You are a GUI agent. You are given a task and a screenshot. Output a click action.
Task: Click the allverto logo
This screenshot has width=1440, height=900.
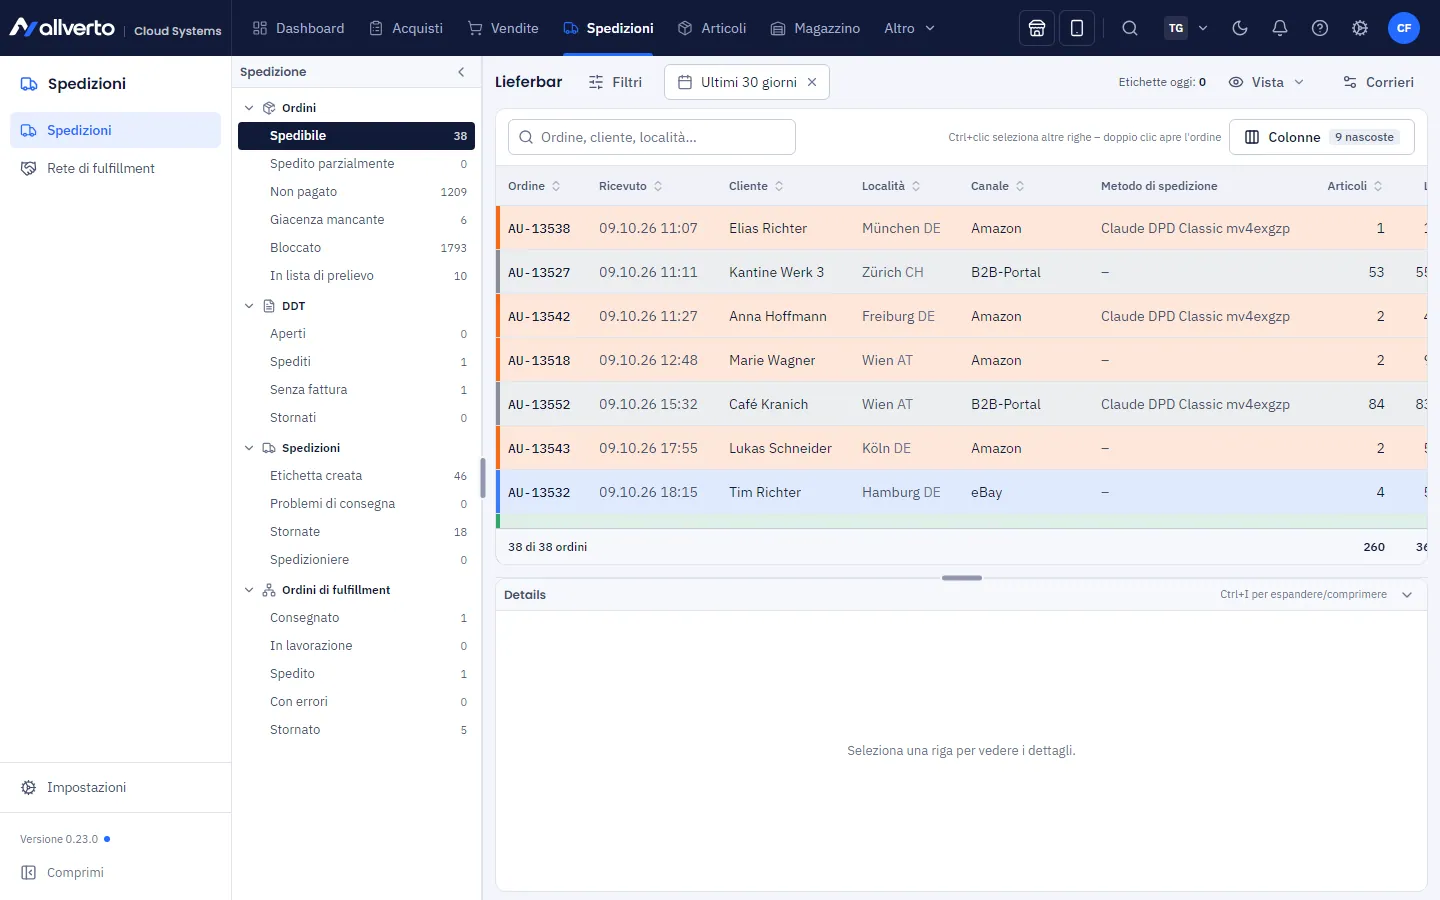pyautogui.click(x=62, y=28)
